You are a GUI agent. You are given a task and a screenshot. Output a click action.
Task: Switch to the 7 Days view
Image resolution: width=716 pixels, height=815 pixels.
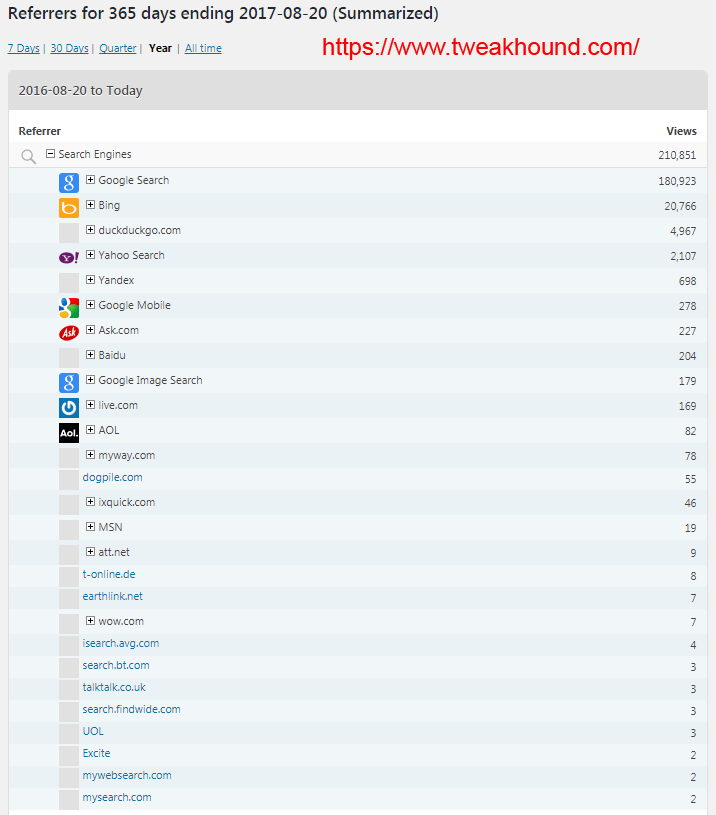pyautogui.click(x=23, y=48)
